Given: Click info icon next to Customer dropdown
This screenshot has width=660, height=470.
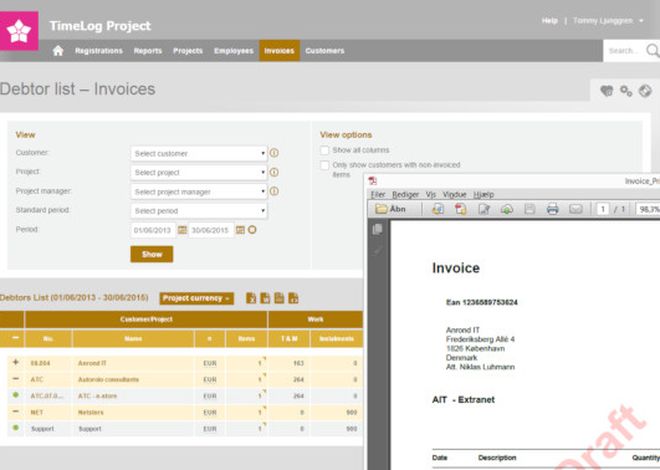Looking at the screenshot, I should tap(274, 153).
